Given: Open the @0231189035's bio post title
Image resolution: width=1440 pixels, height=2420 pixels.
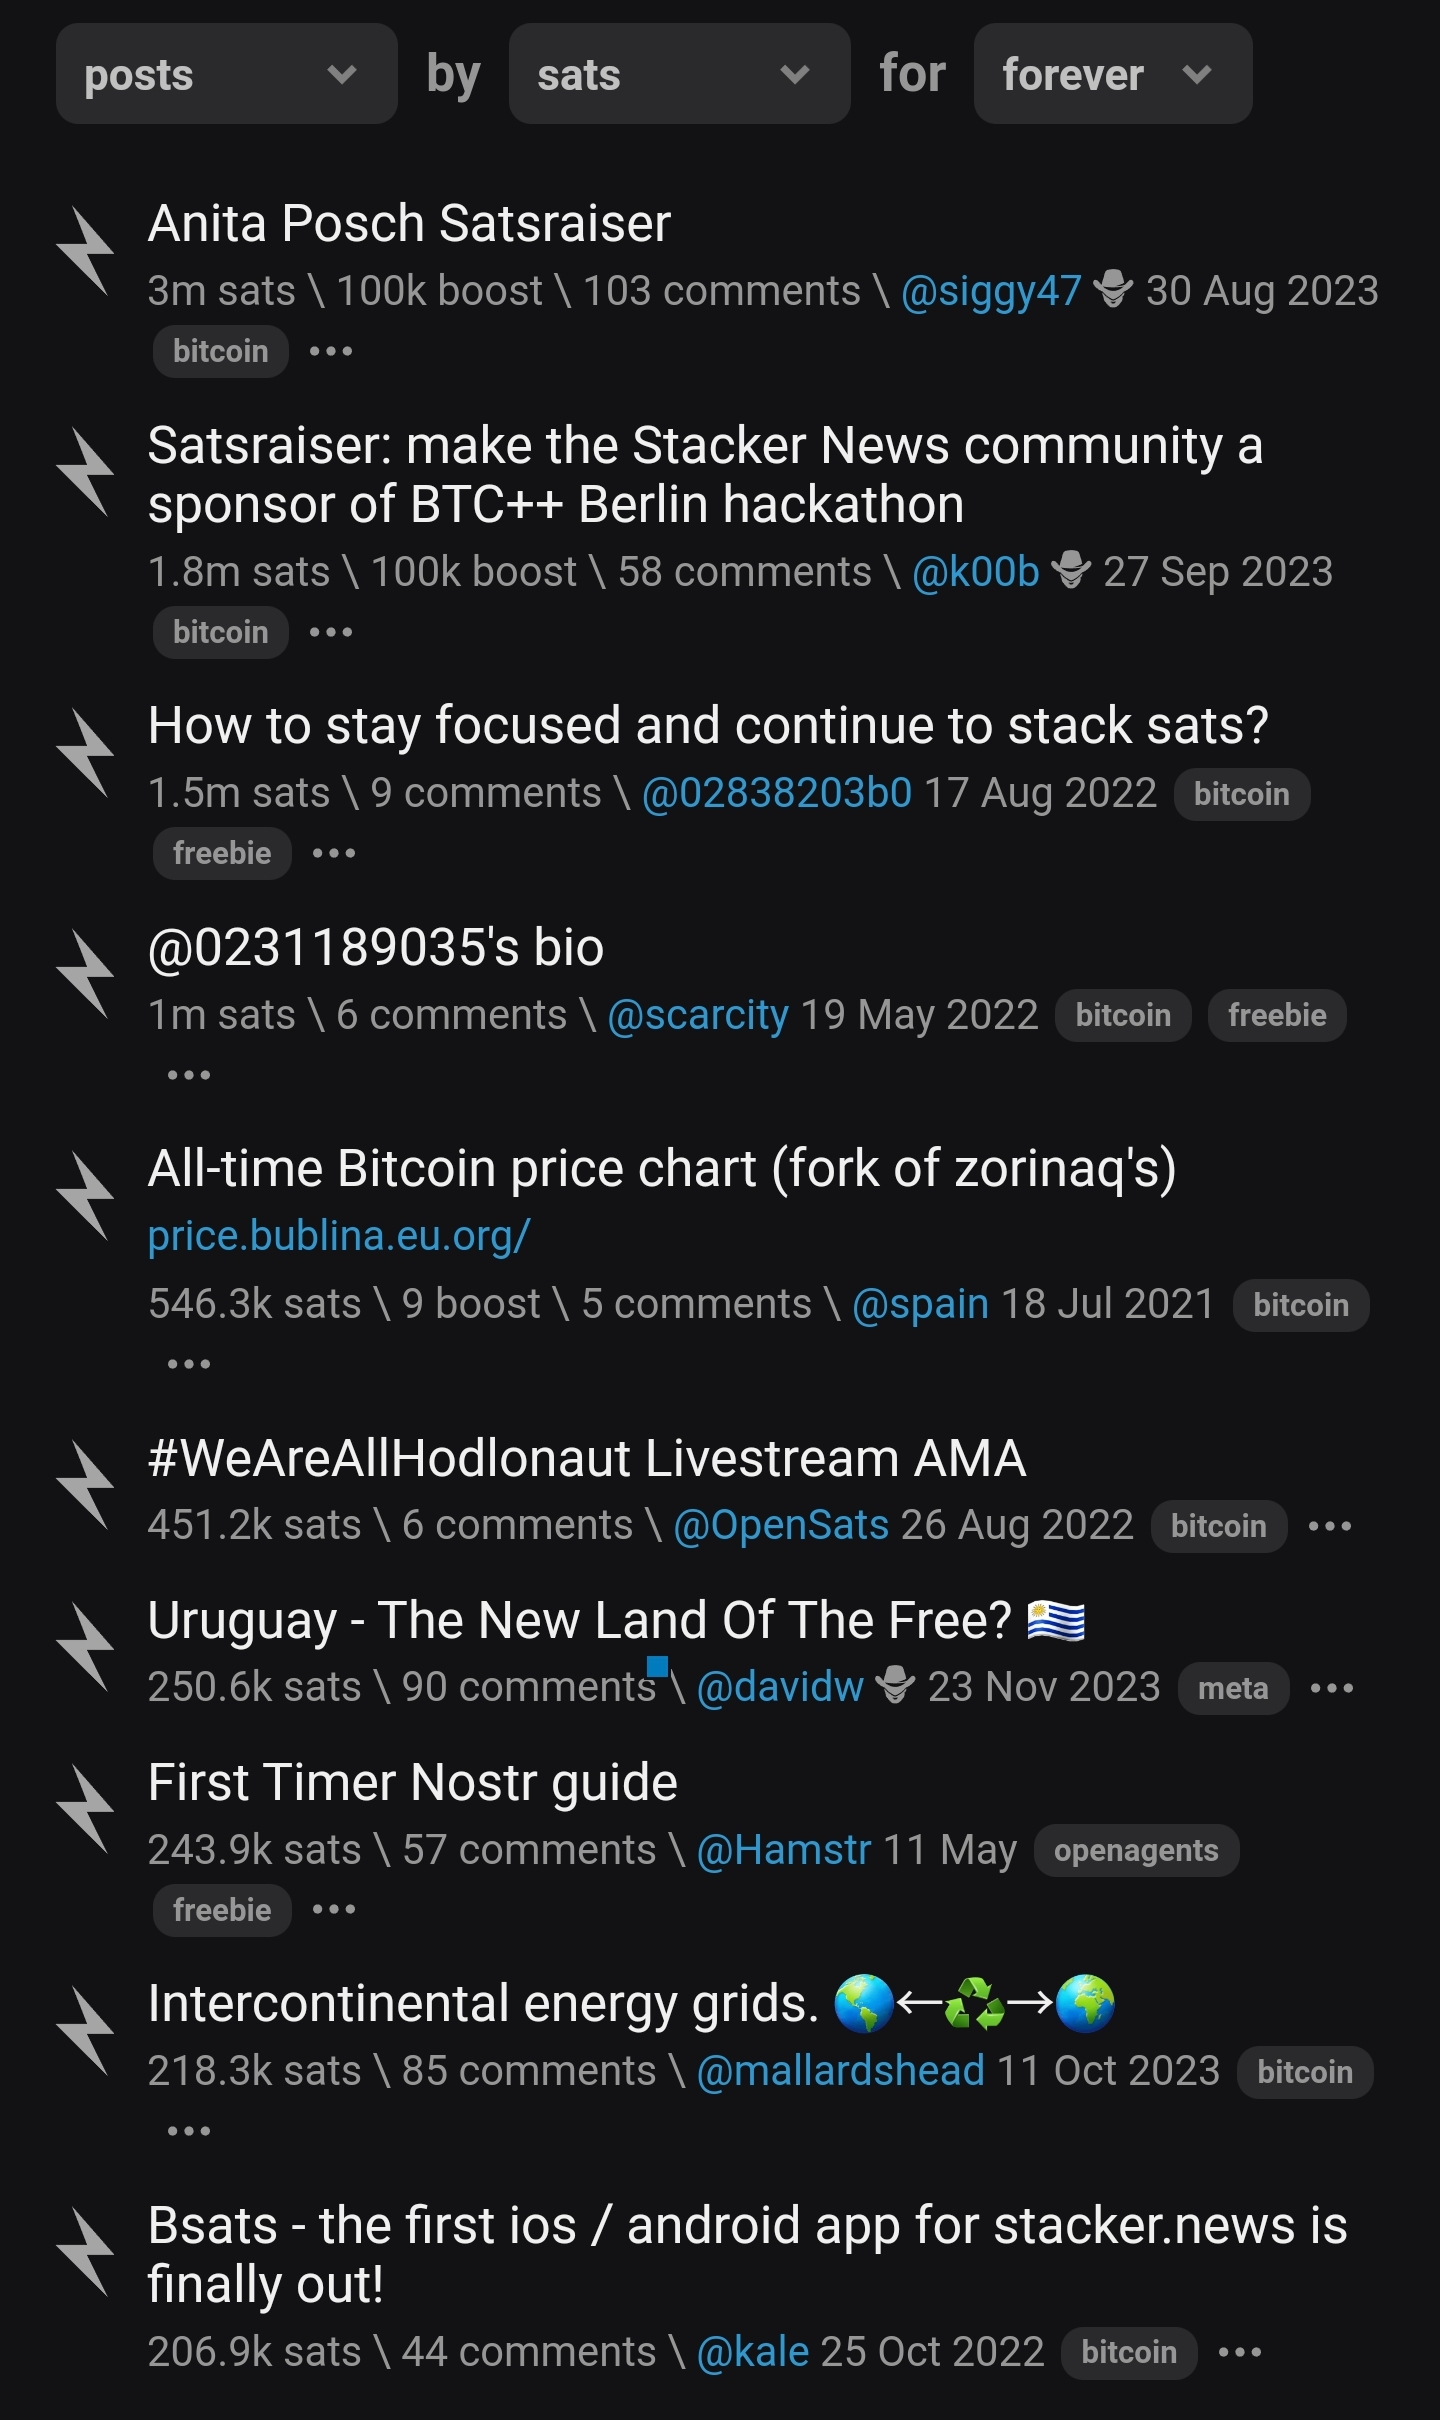Looking at the screenshot, I should pyautogui.click(x=376, y=947).
